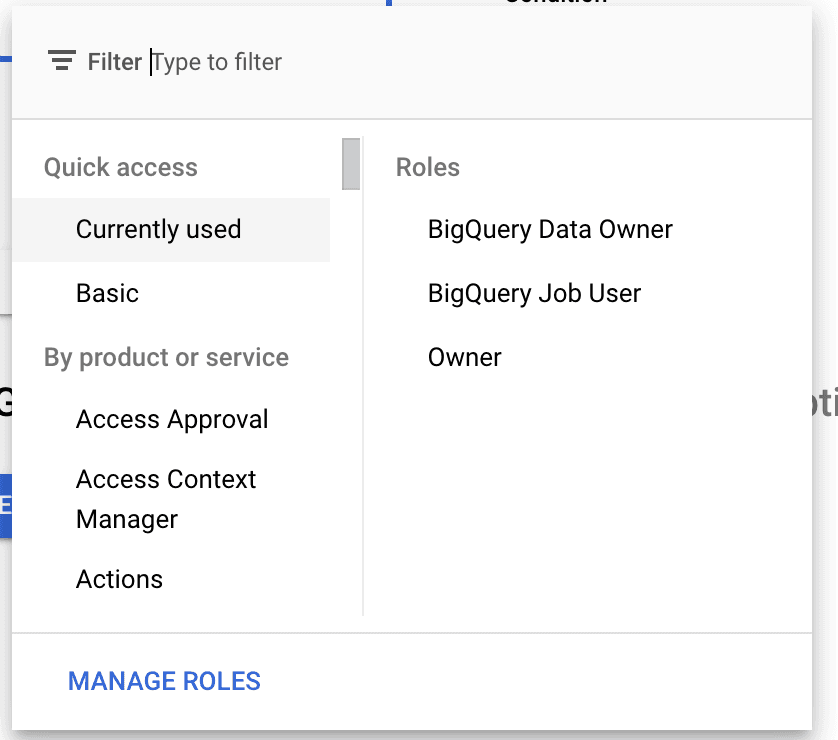Select the Basic roles category
Screen dimensions: 838x740
point(171,293)
